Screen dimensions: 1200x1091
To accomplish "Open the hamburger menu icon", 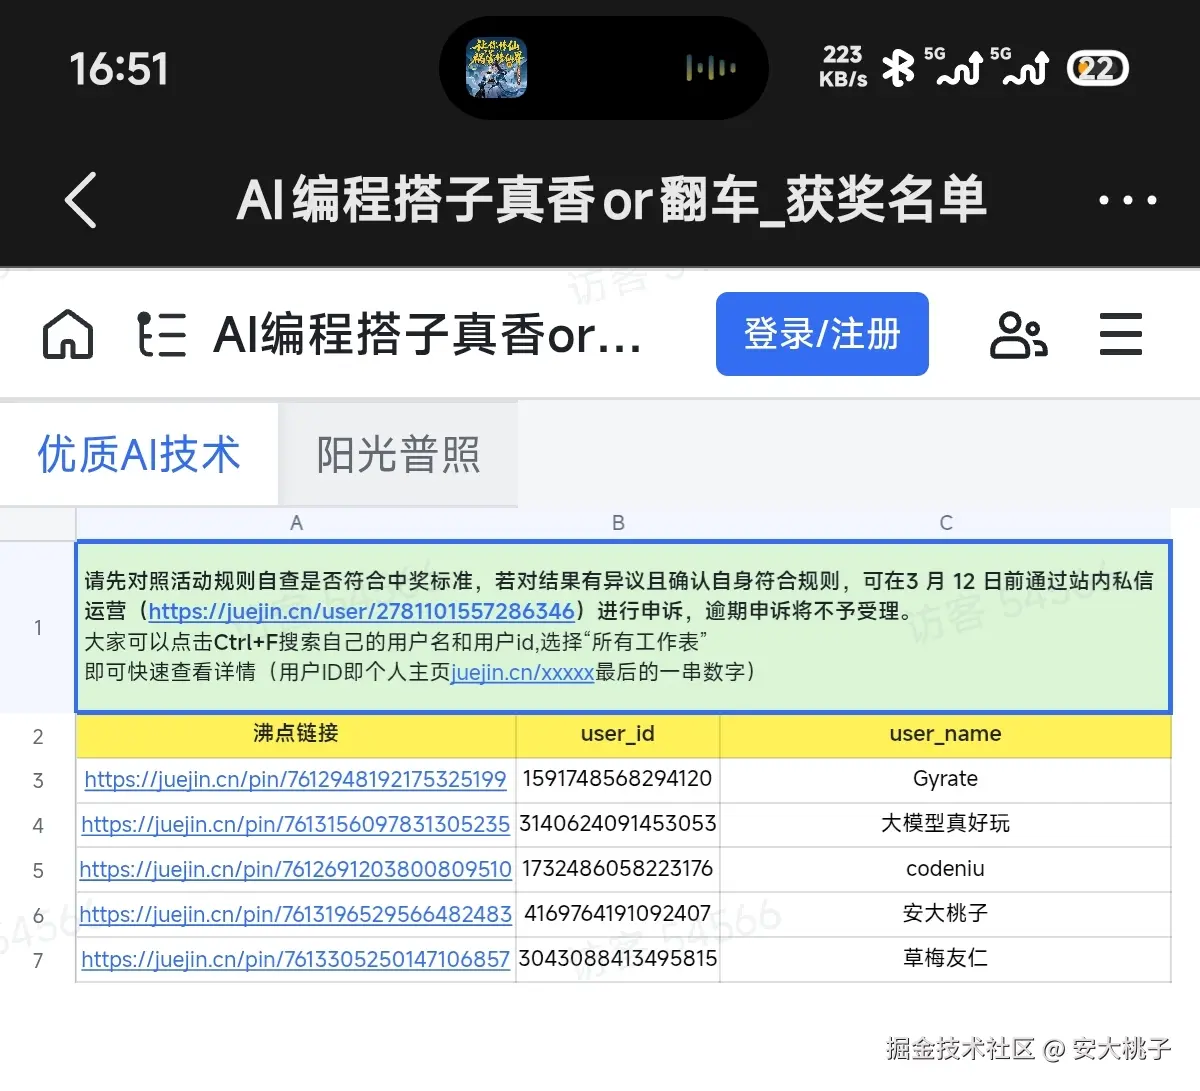I will click(x=1121, y=334).
